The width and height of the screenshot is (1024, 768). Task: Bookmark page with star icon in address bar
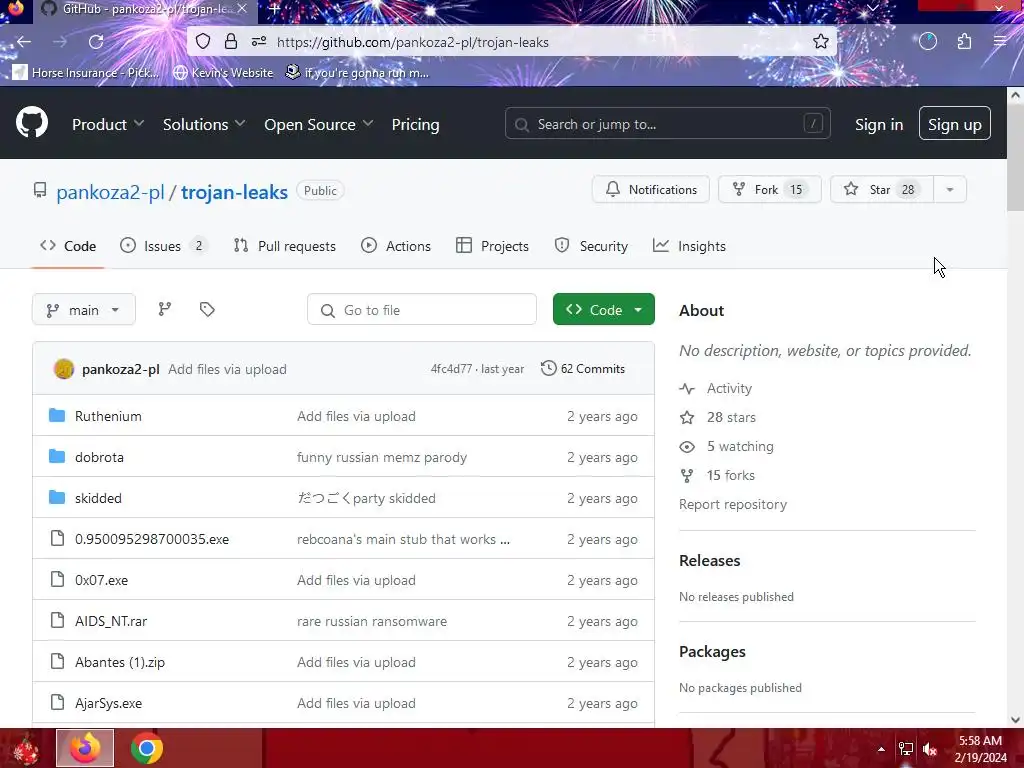[821, 42]
